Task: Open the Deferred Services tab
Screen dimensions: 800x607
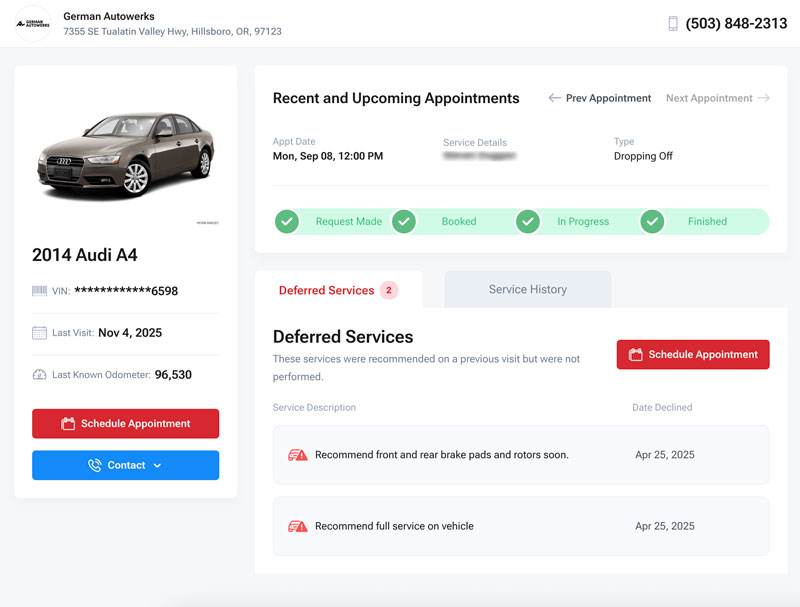Action: [327, 290]
